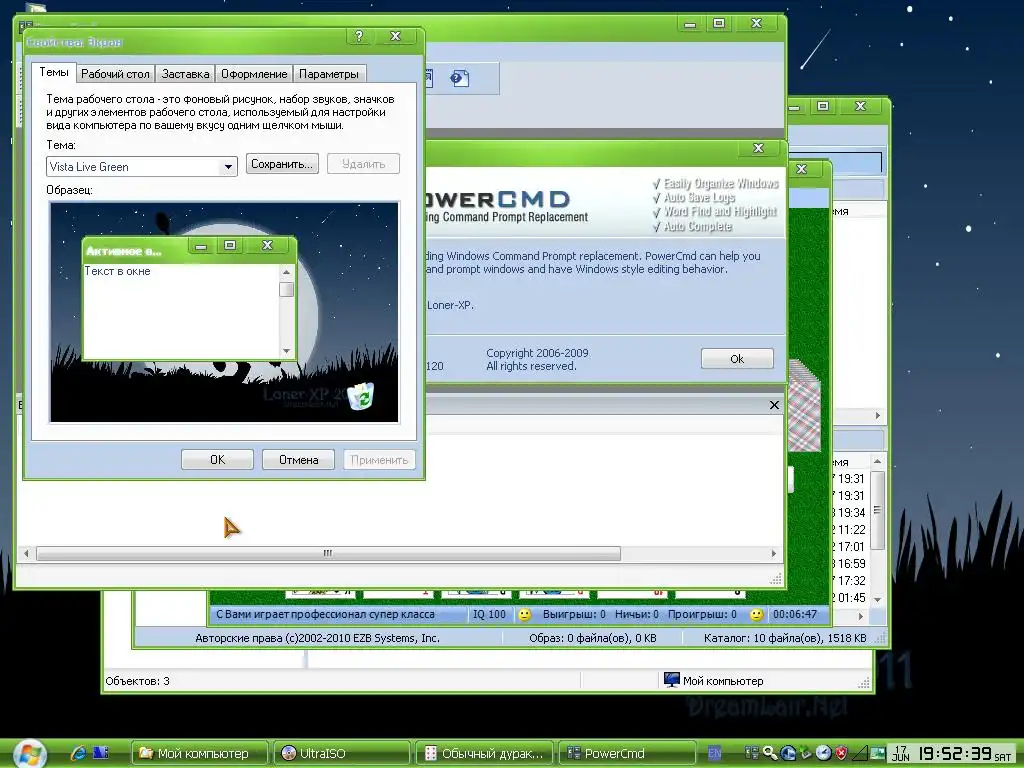Click the Мой компьютер icon in Explorer status bar
Screen dimensions: 1024x768
coord(671,680)
